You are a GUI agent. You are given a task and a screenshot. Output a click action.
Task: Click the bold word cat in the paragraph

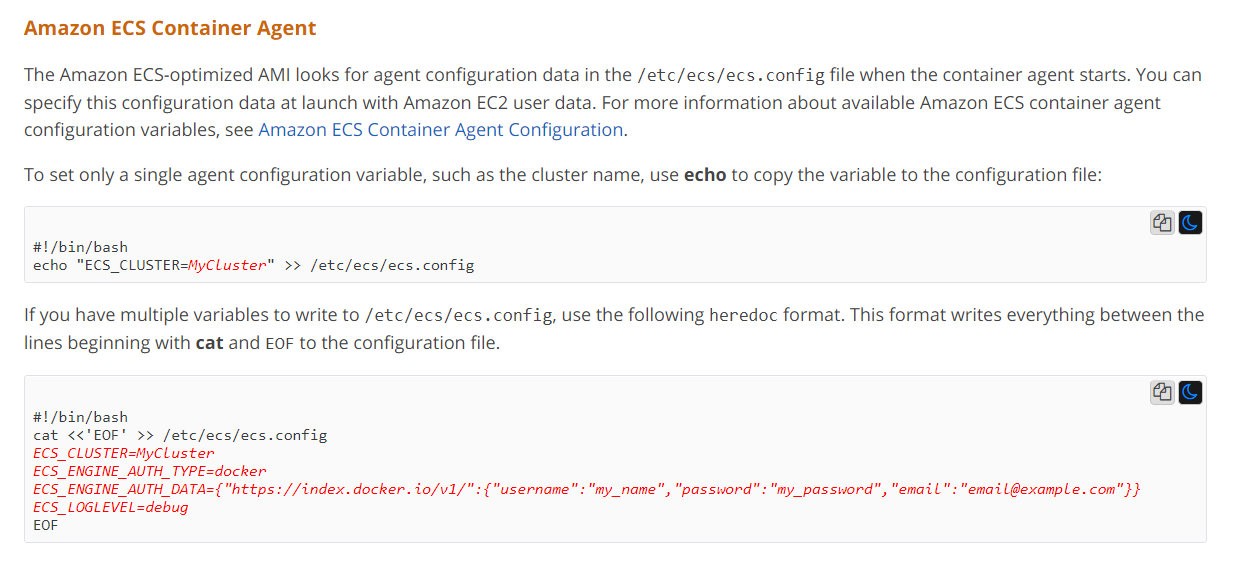click(x=209, y=341)
